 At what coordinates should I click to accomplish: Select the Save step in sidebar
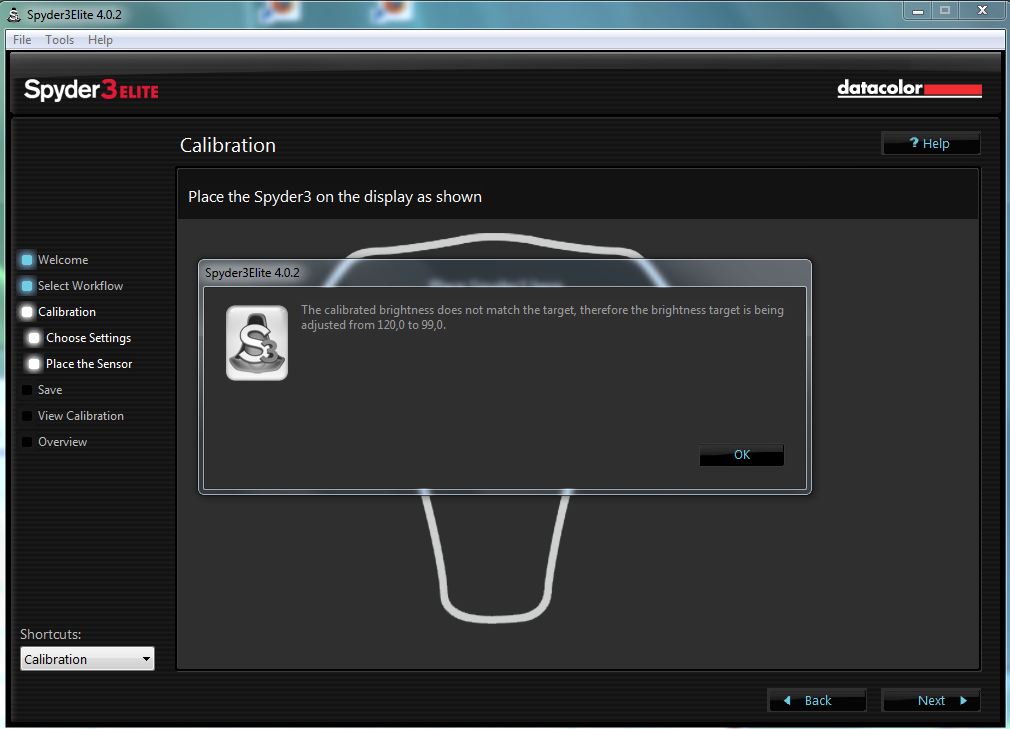[50, 390]
